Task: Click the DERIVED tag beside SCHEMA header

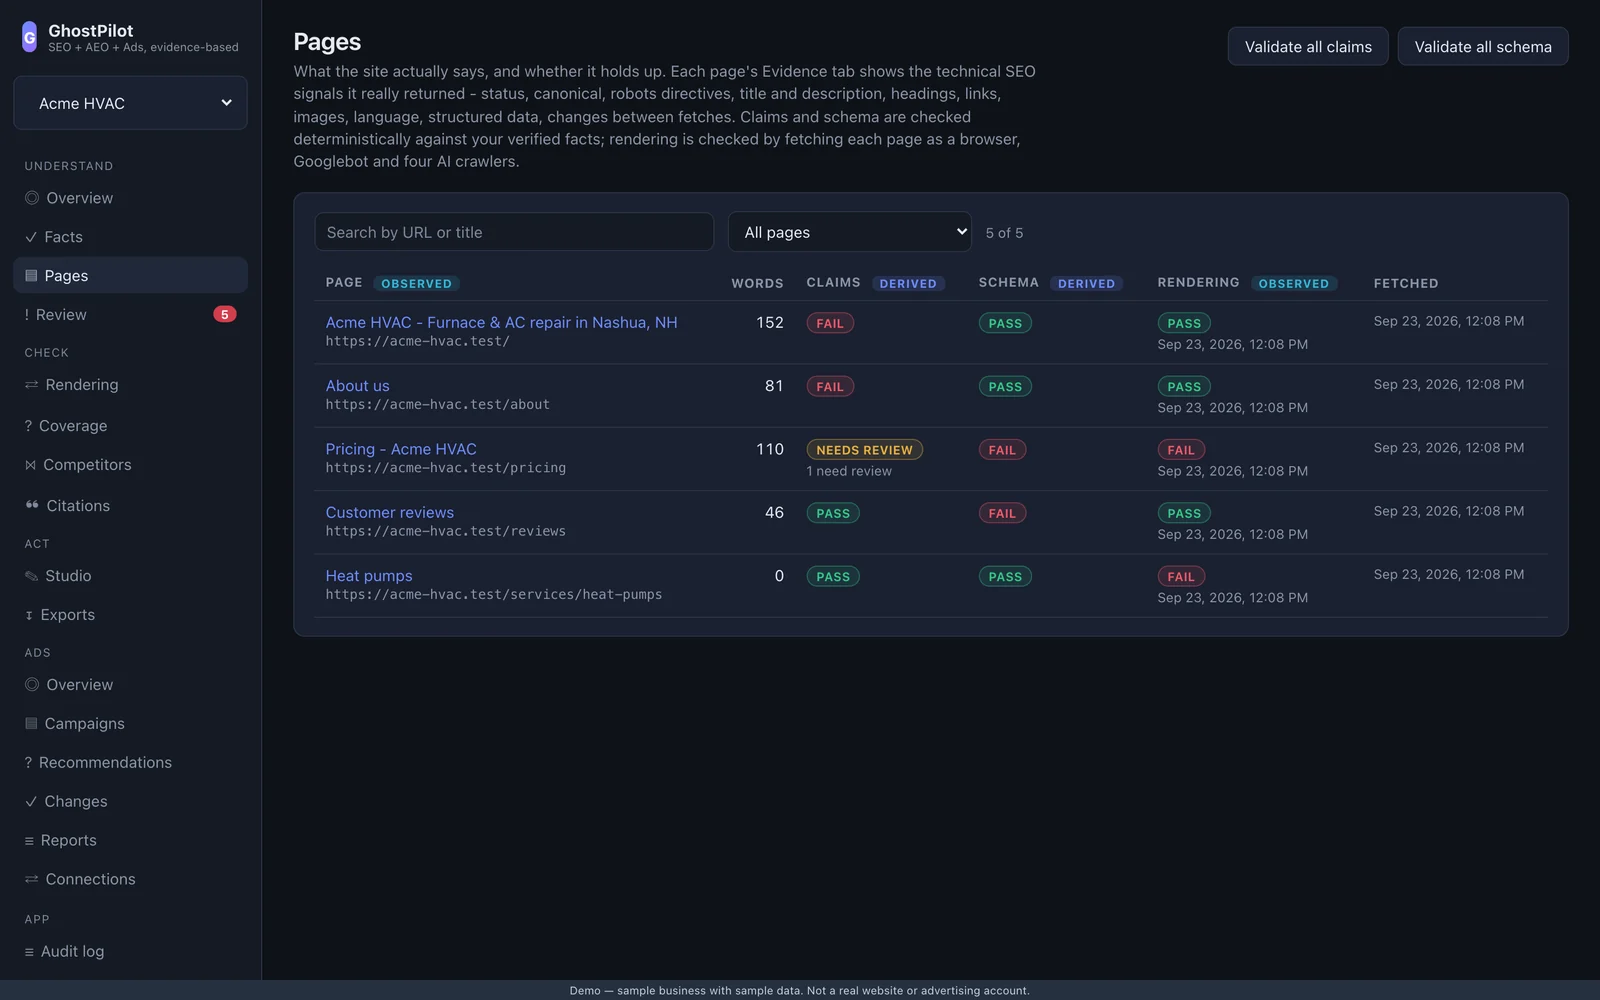Action: point(1086,284)
